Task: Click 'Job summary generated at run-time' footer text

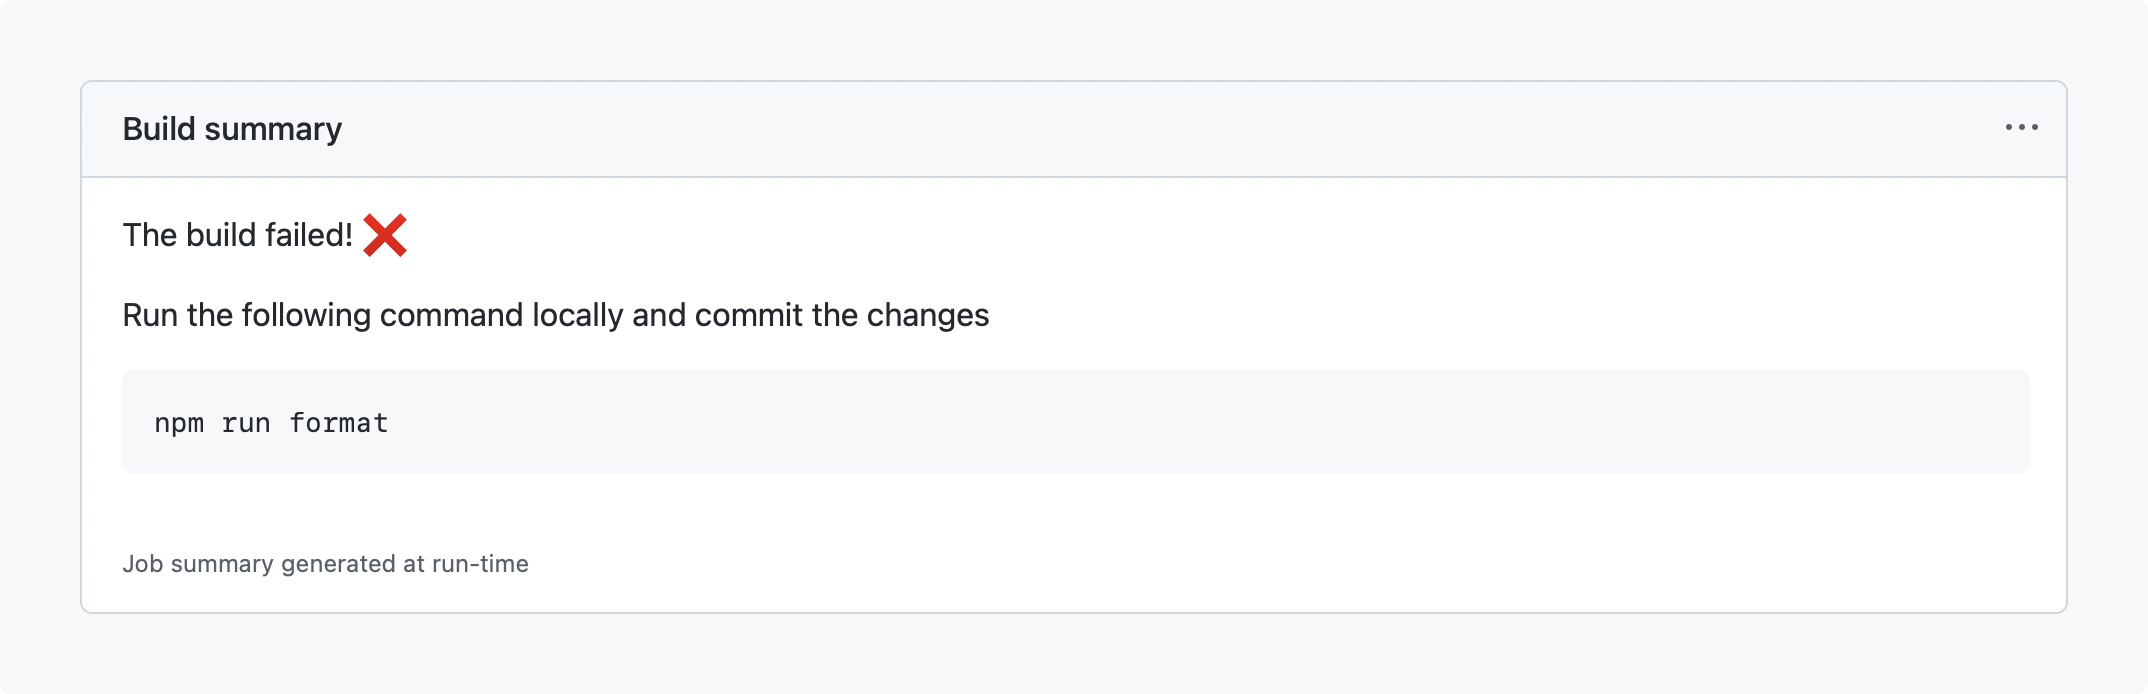Action: 325,564
